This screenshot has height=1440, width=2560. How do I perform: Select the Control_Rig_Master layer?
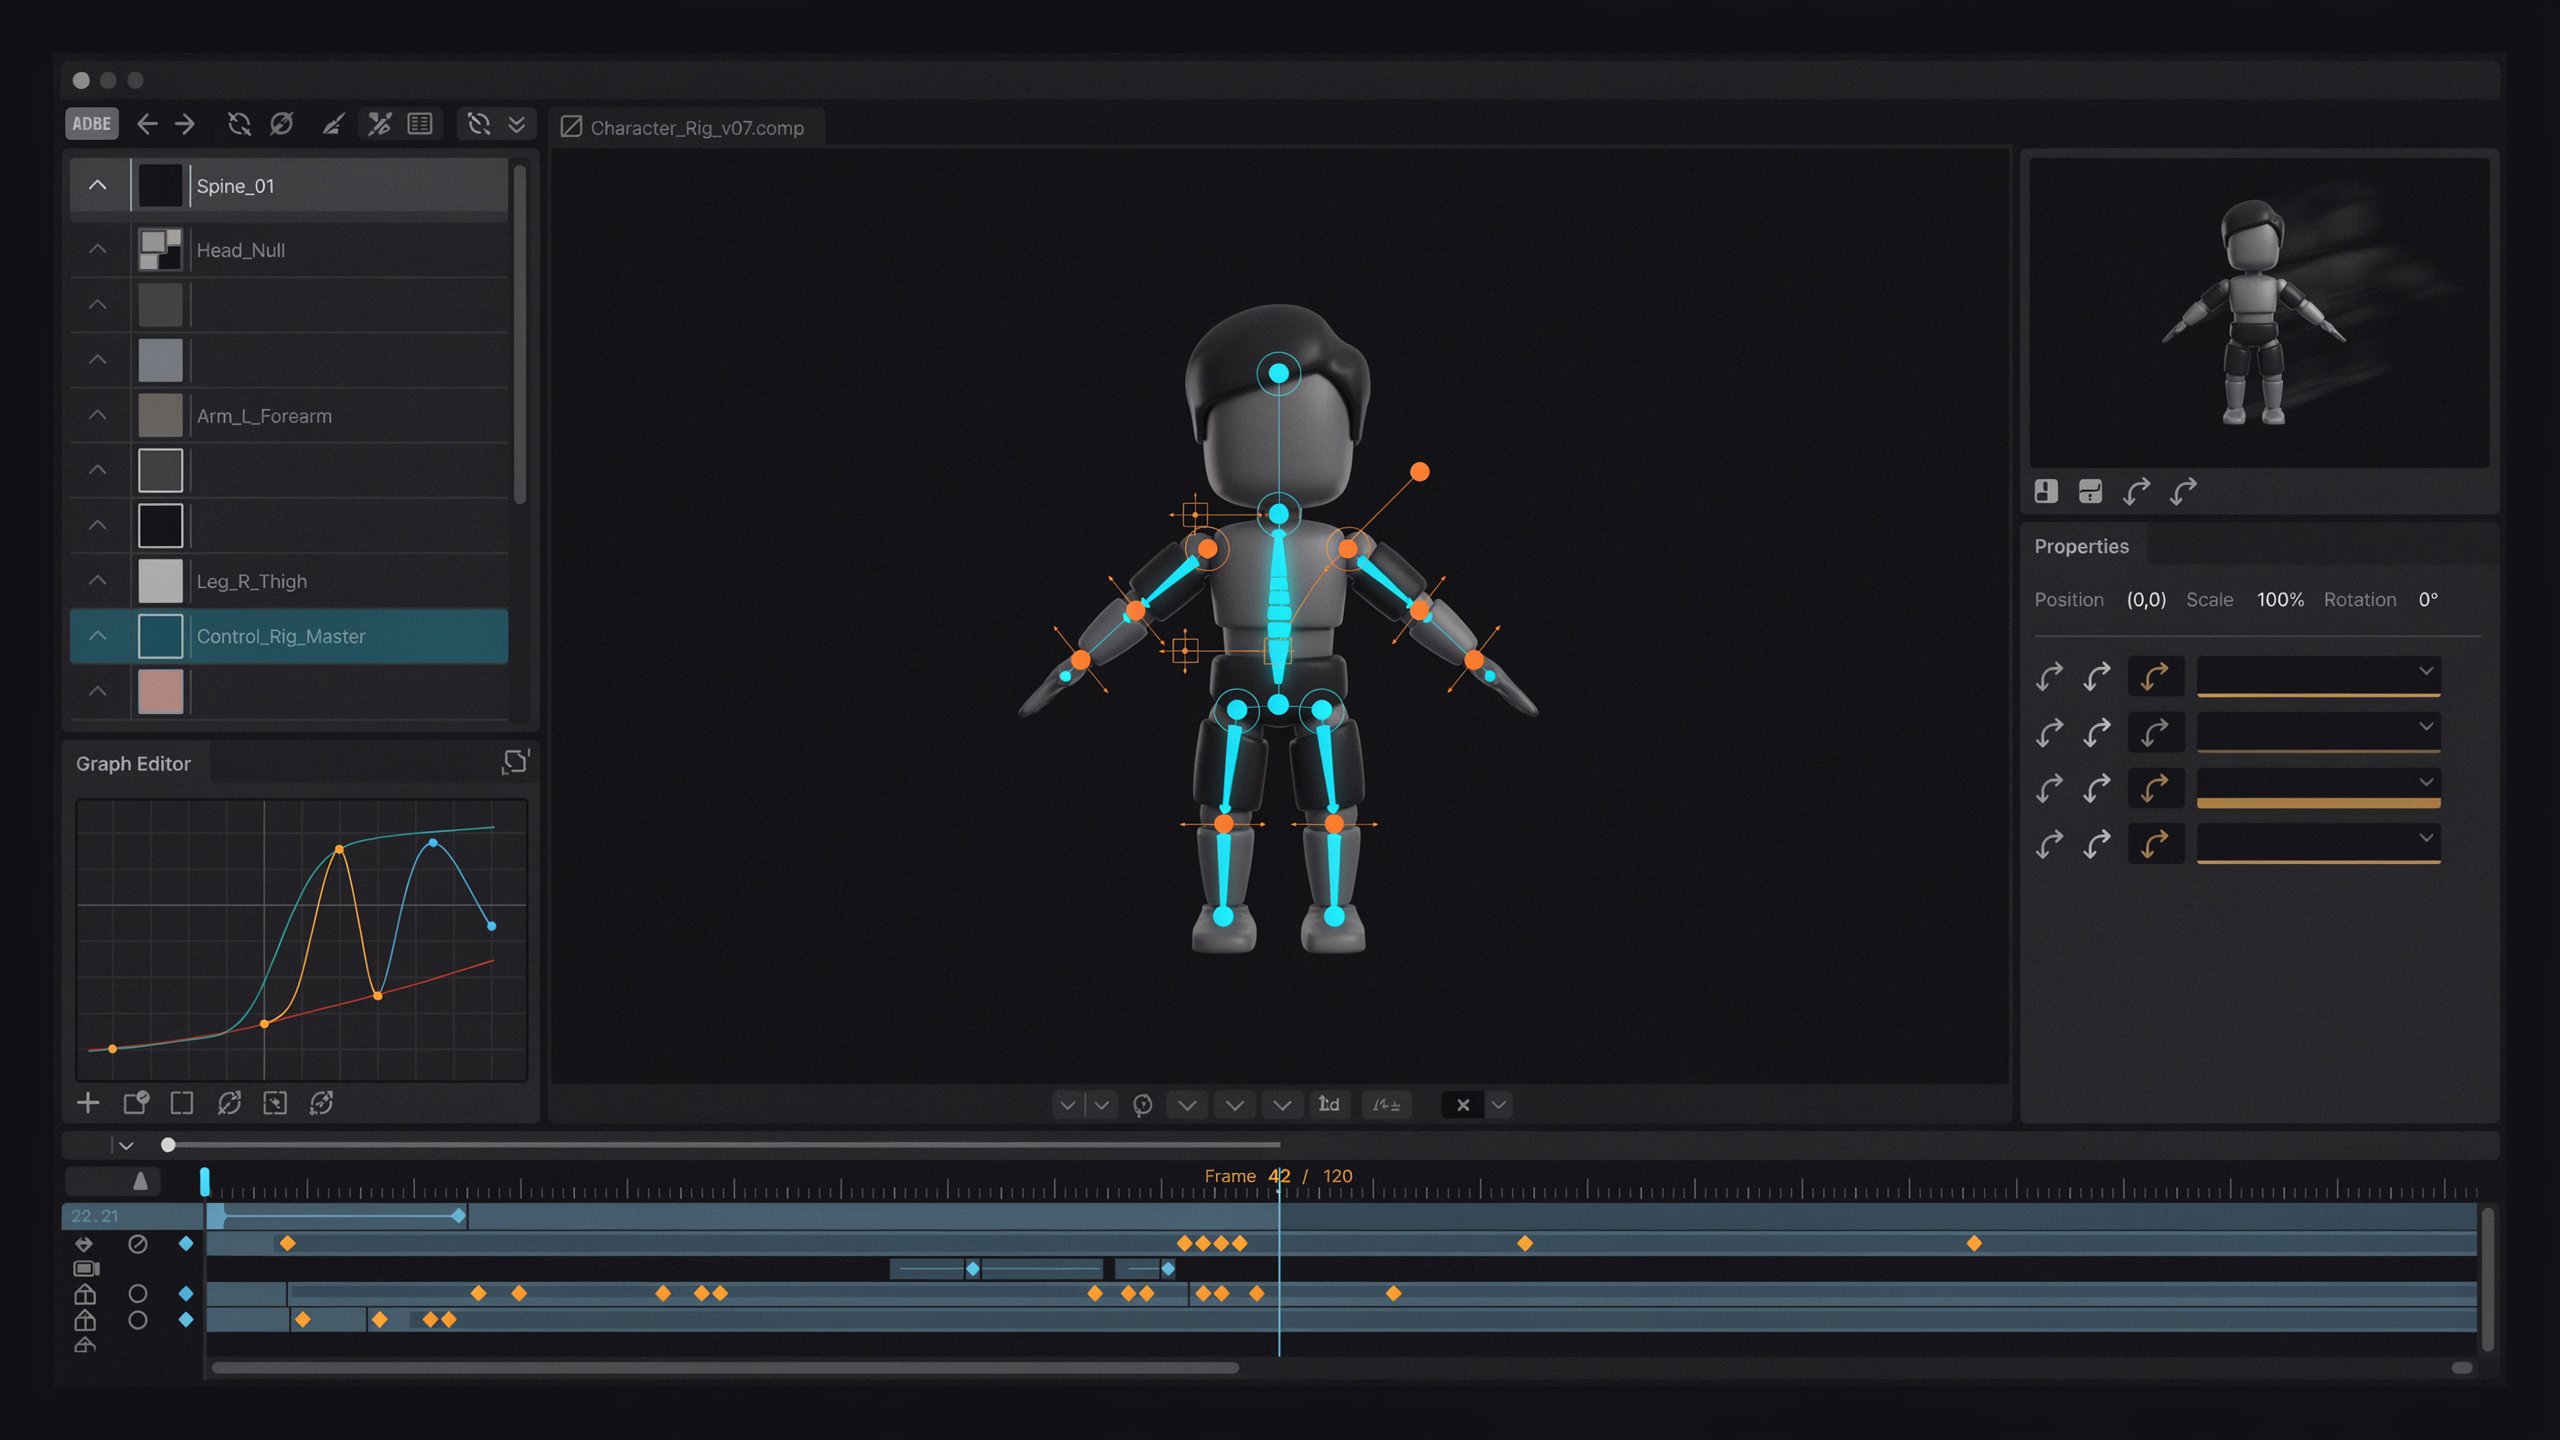[289, 636]
